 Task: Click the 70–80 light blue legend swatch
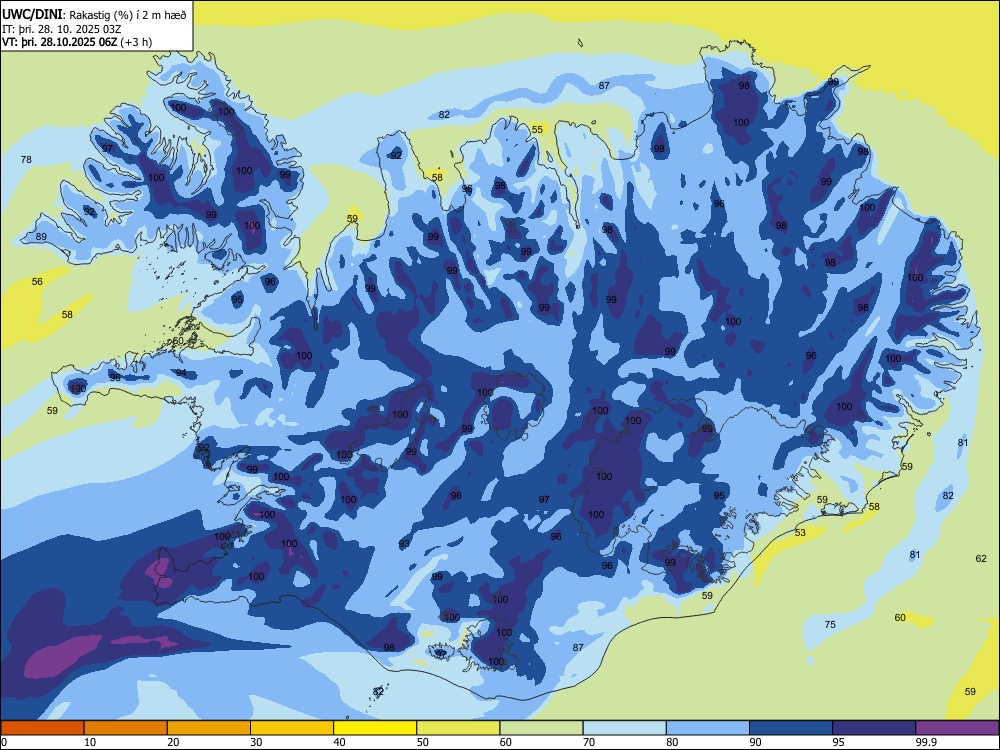click(x=624, y=728)
